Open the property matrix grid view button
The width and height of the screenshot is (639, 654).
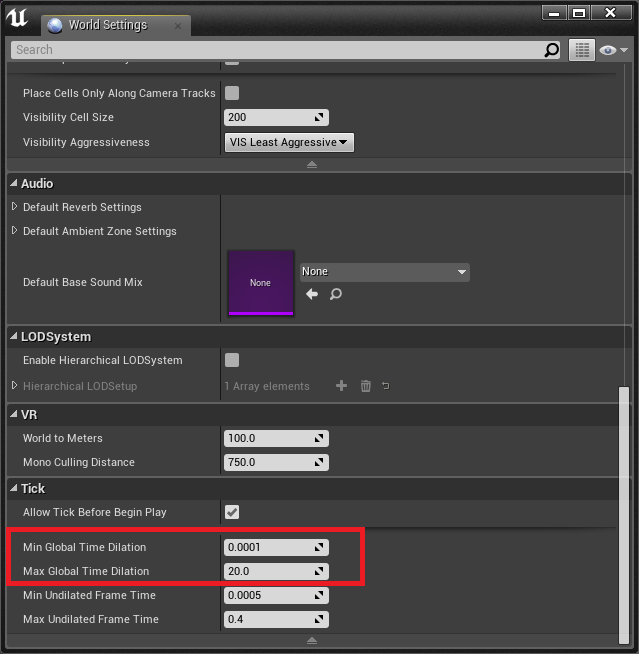[582, 50]
